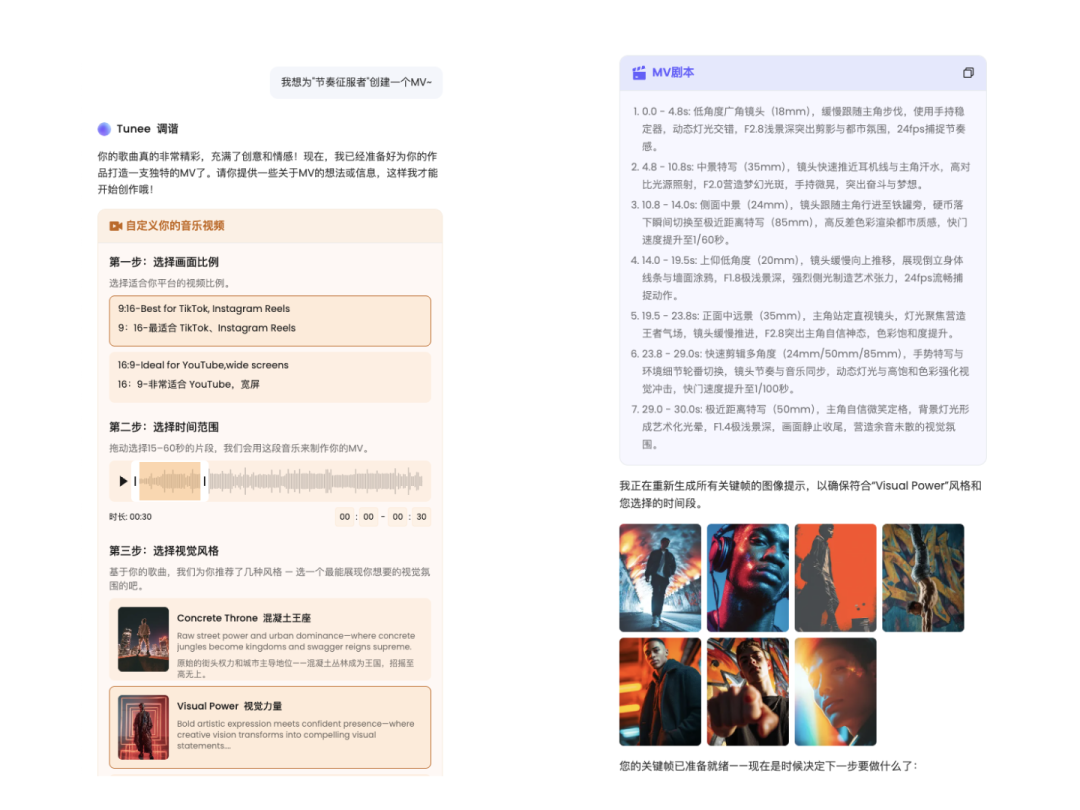Click the Concrete Throne style preview image
Image resolution: width=1080 pixels, height=810 pixels.
143,639
